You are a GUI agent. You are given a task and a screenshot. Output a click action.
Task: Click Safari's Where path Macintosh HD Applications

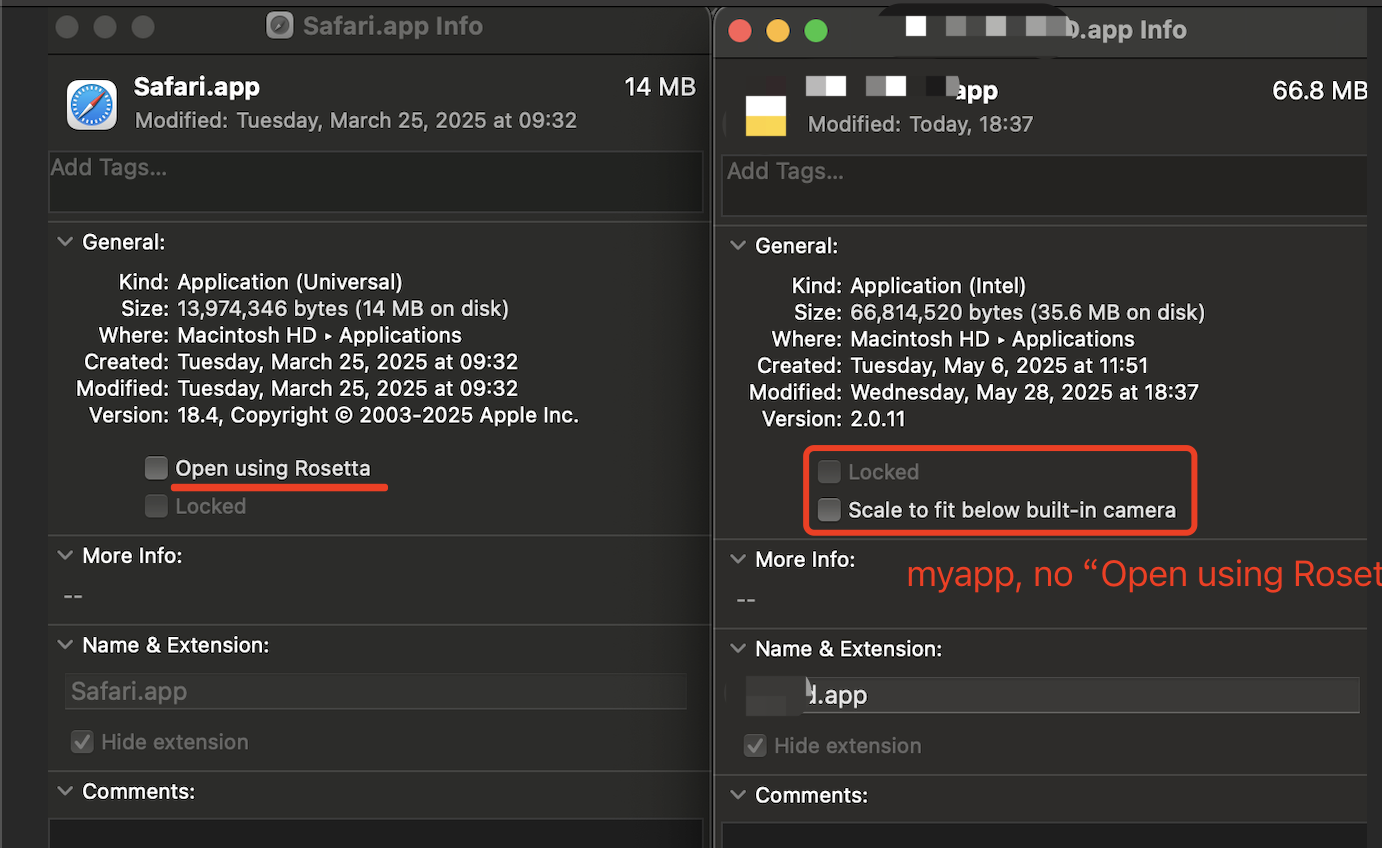click(320, 335)
